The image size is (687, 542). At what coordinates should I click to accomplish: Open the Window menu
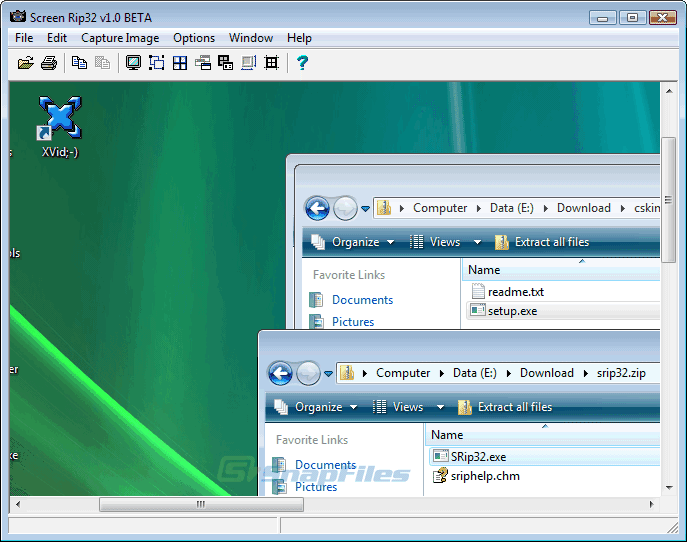click(251, 38)
